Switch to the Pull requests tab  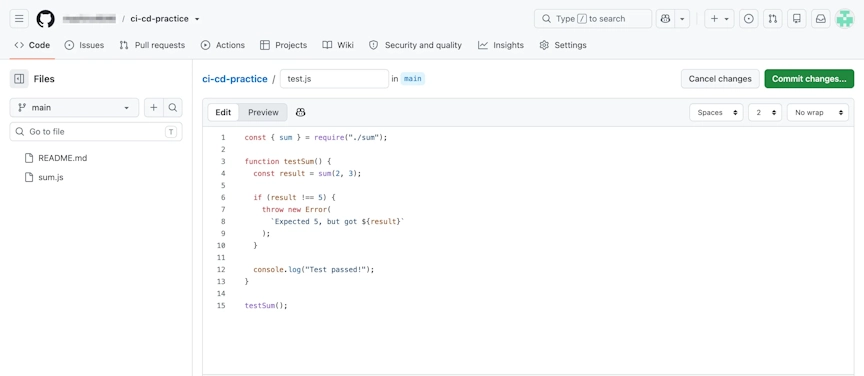pos(152,45)
